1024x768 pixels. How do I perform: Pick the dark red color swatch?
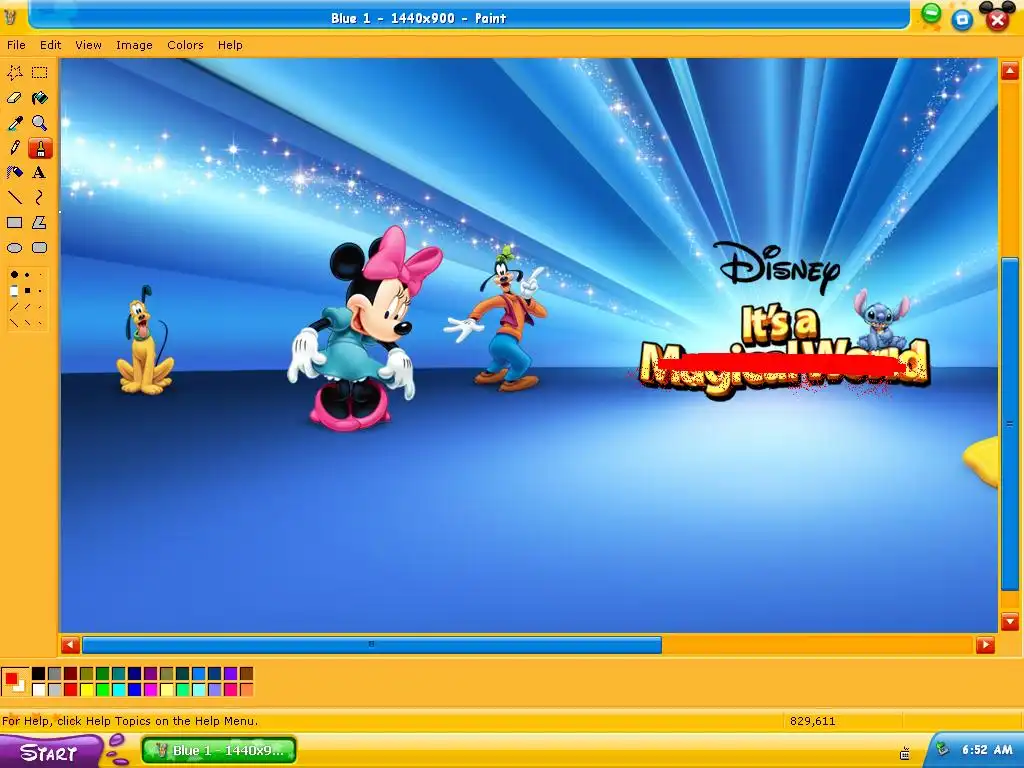(x=71, y=673)
